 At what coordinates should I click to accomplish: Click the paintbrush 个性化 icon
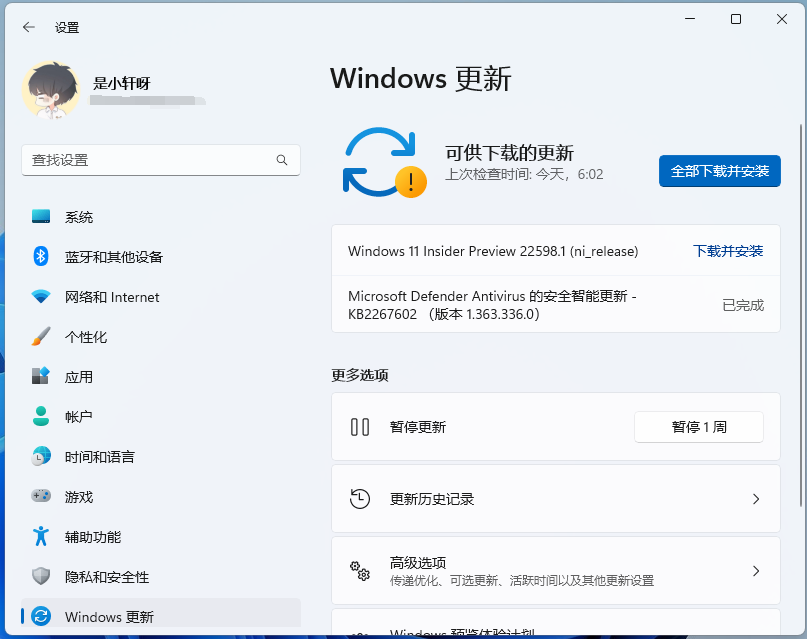[41, 336]
